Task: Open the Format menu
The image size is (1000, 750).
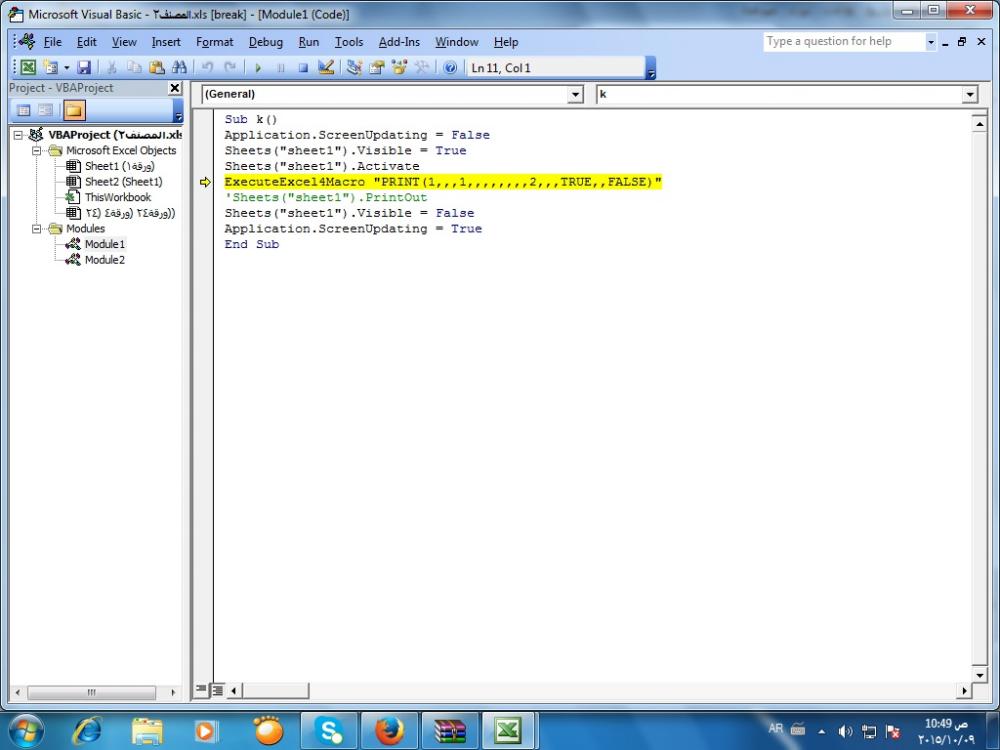Action: click(215, 42)
